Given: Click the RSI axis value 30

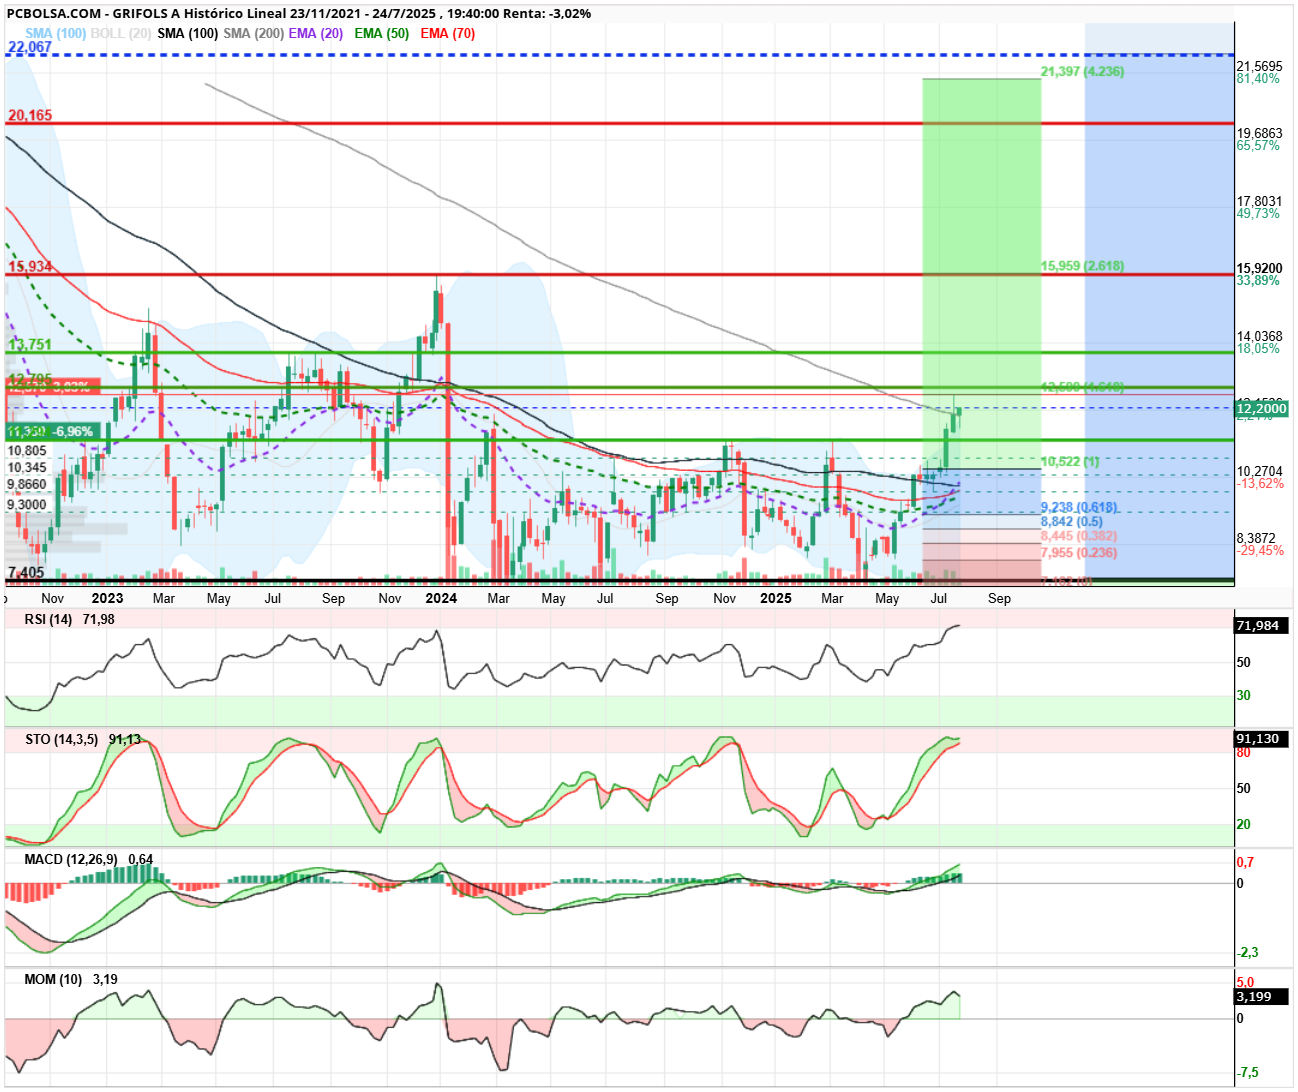Looking at the screenshot, I should [x=1244, y=695].
